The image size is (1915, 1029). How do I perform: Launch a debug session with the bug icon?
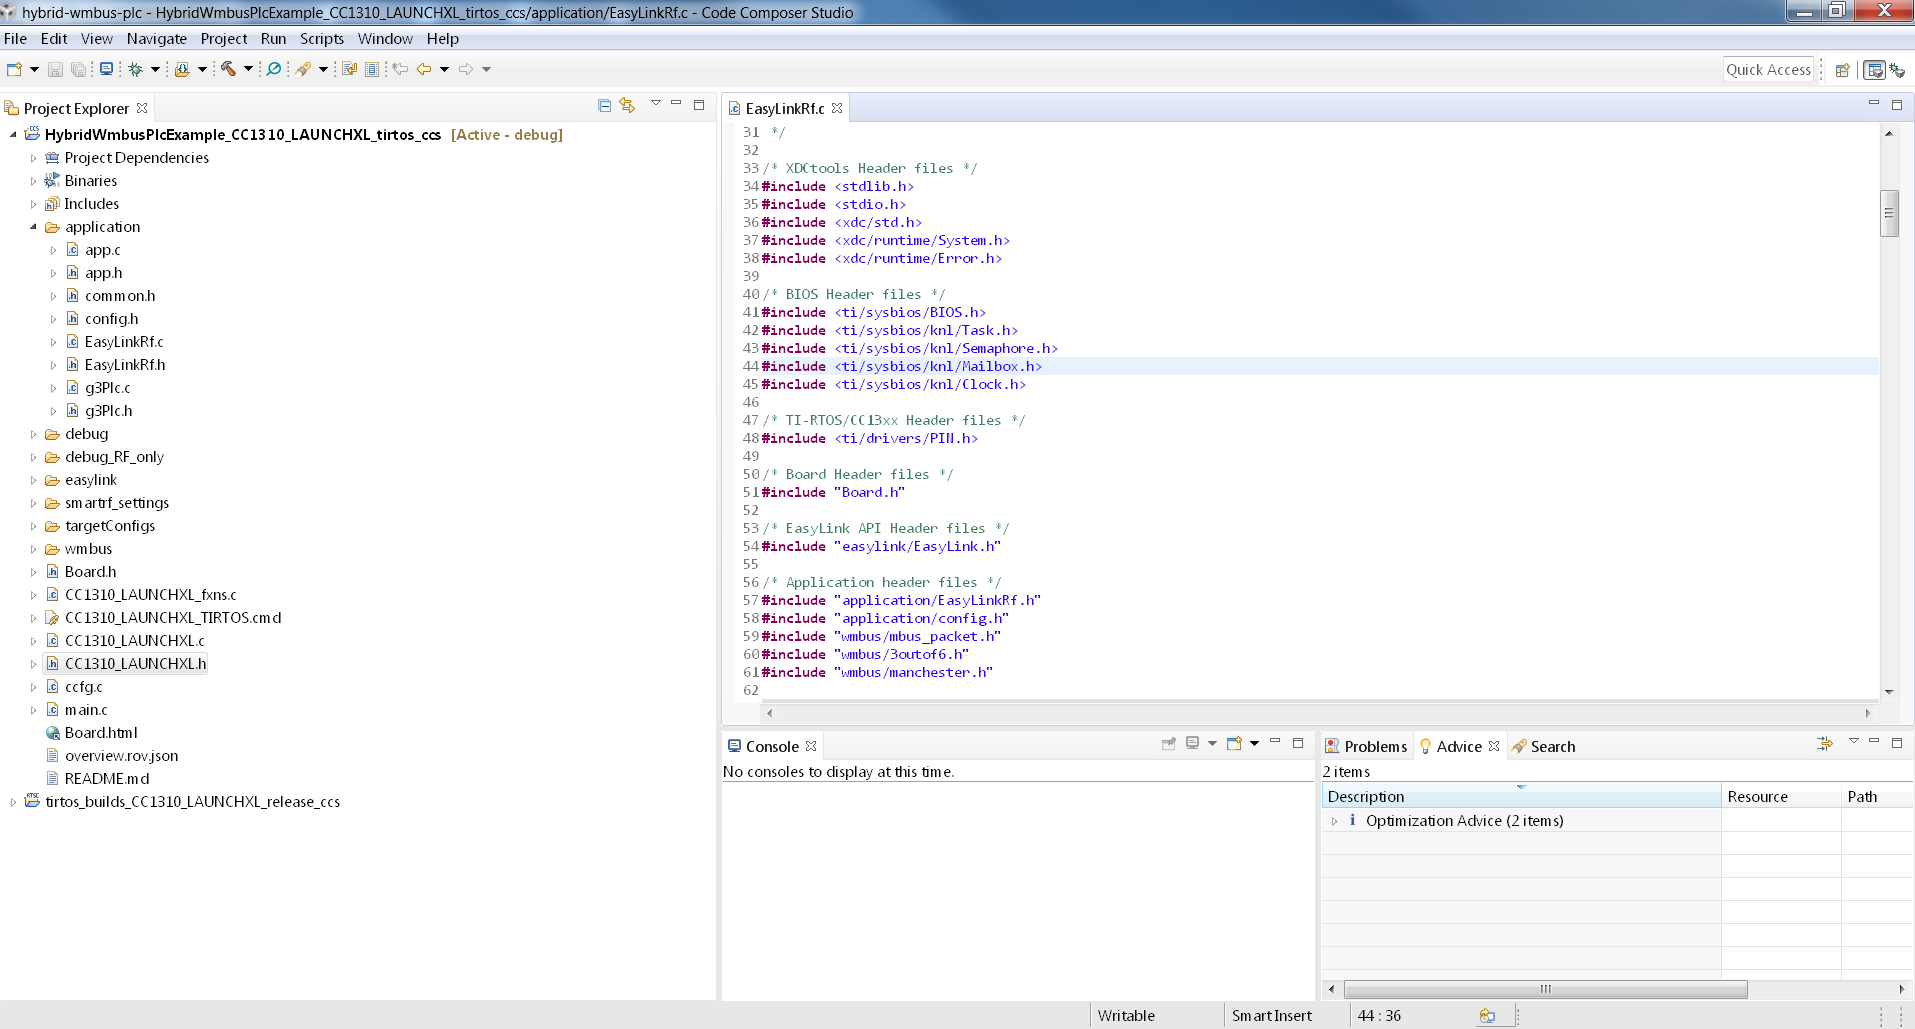pyautogui.click(x=135, y=69)
